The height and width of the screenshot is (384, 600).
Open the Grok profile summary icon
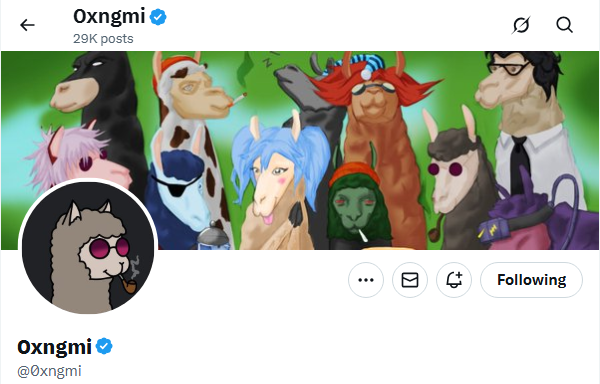click(521, 25)
